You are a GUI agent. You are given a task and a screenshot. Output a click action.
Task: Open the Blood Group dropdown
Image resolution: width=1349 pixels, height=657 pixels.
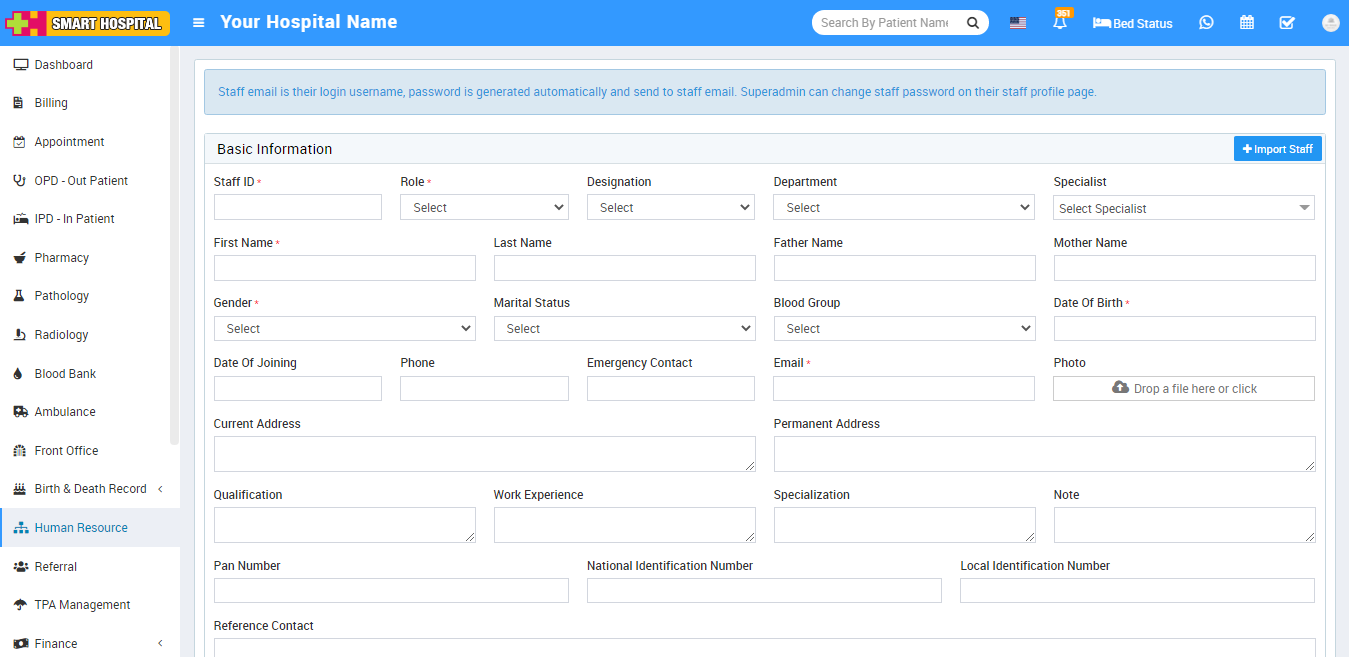pos(904,328)
